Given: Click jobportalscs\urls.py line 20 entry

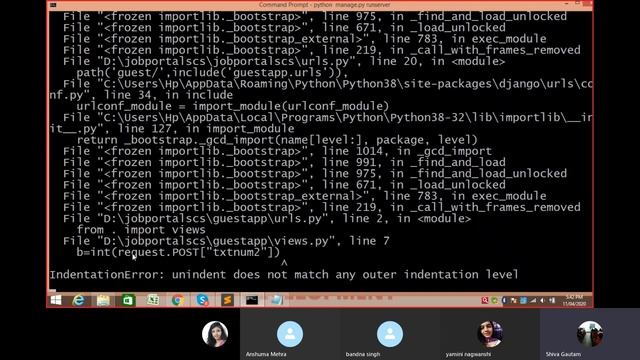Looking at the screenshot, I should (x=284, y=61).
